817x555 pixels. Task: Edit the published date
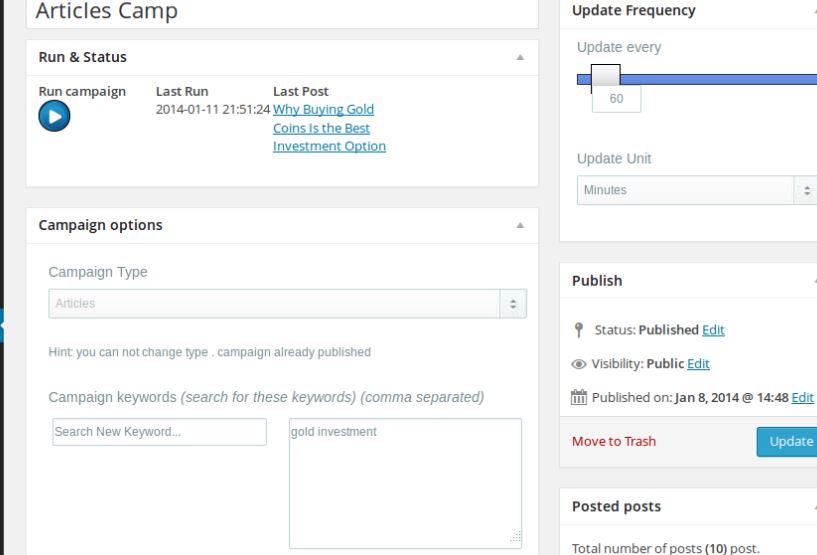[802, 398]
